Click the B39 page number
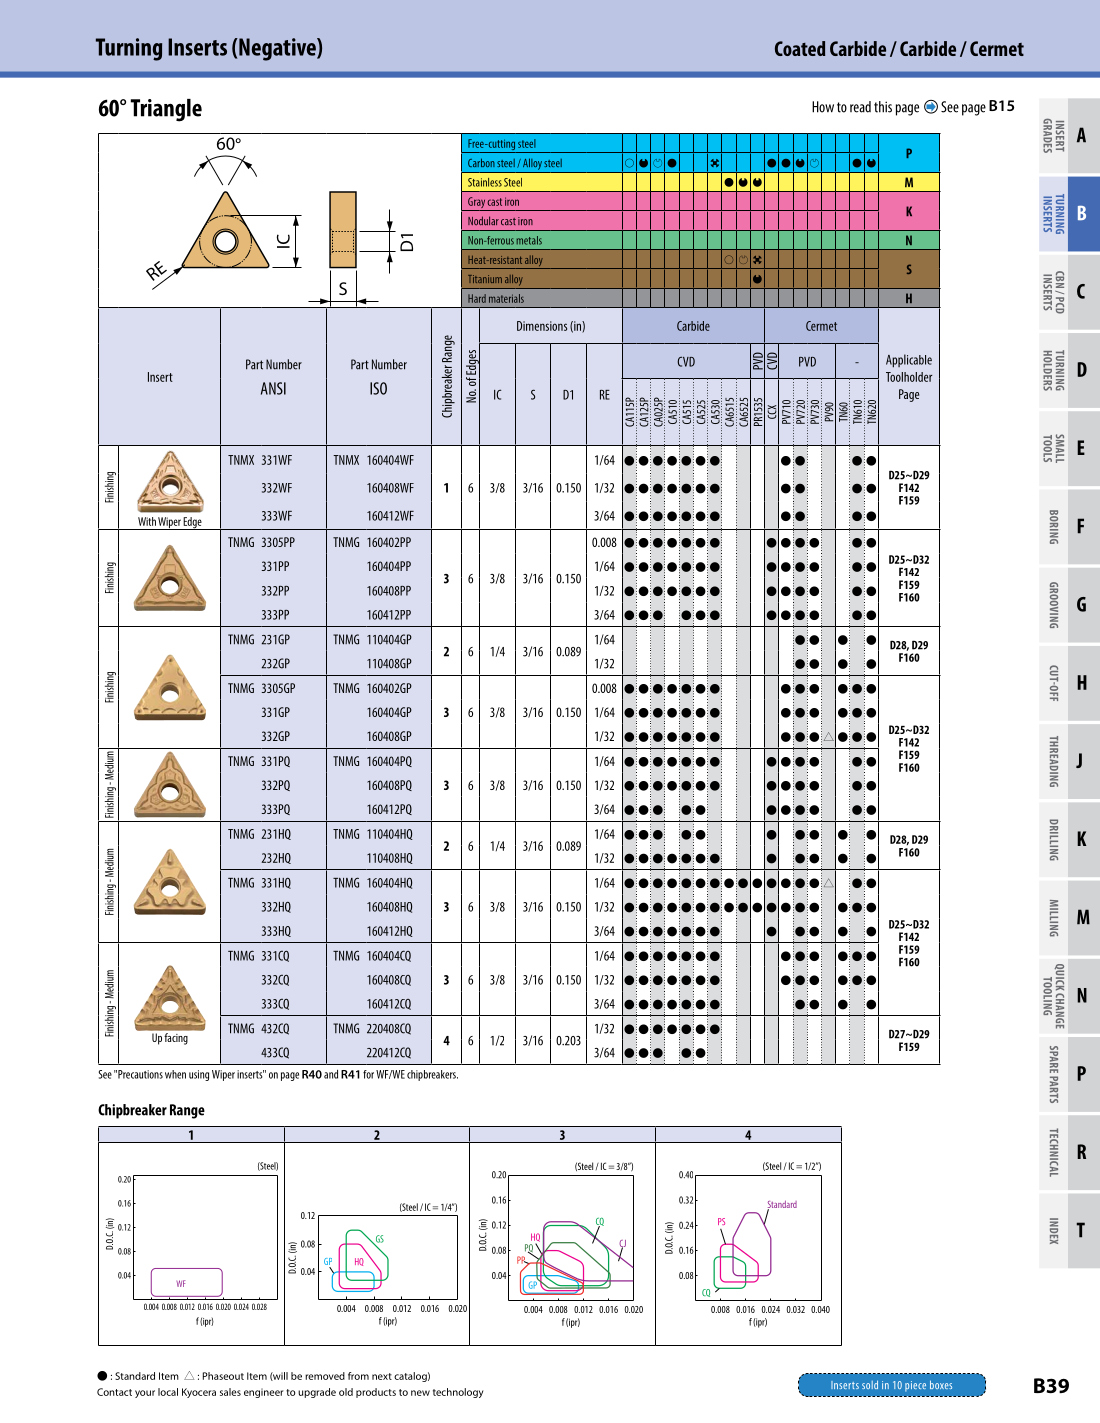Viewport: 1100px width, 1423px height. tap(1051, 1386)
